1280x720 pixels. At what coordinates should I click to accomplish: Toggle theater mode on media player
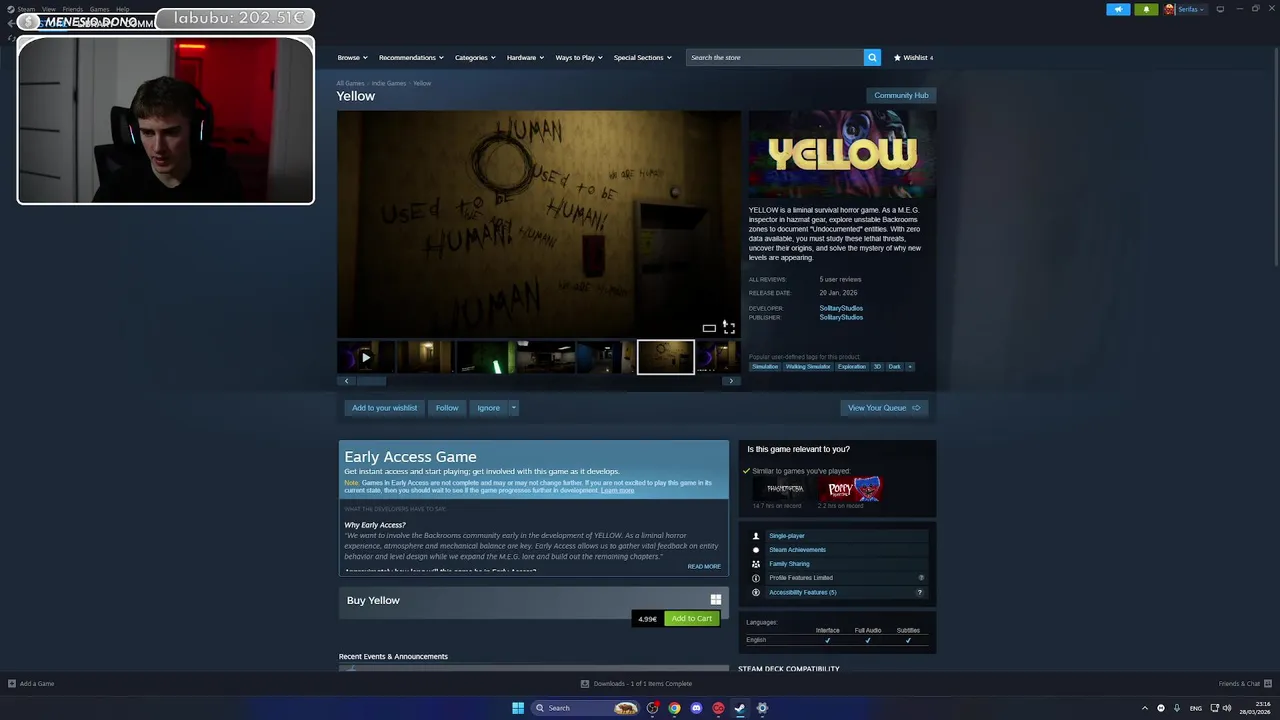709,328
